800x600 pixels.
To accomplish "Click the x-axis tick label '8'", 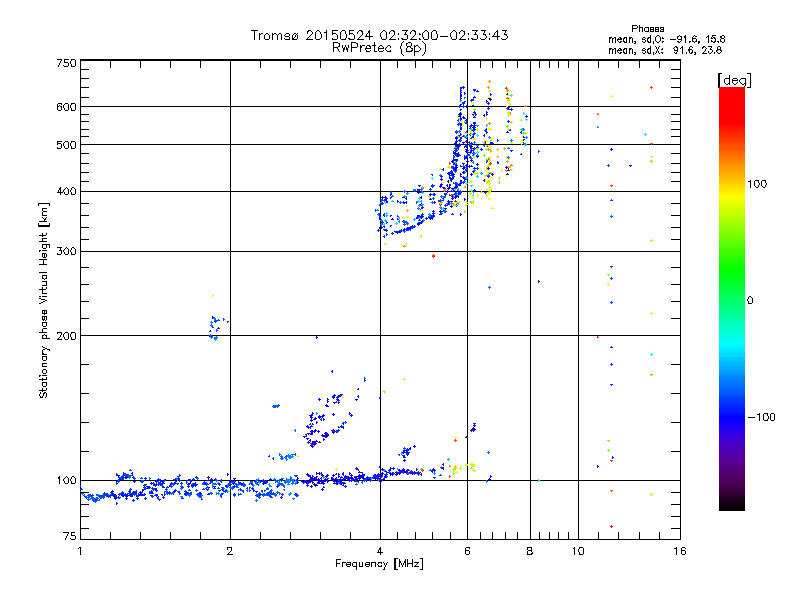I will [x=530, y=551].
